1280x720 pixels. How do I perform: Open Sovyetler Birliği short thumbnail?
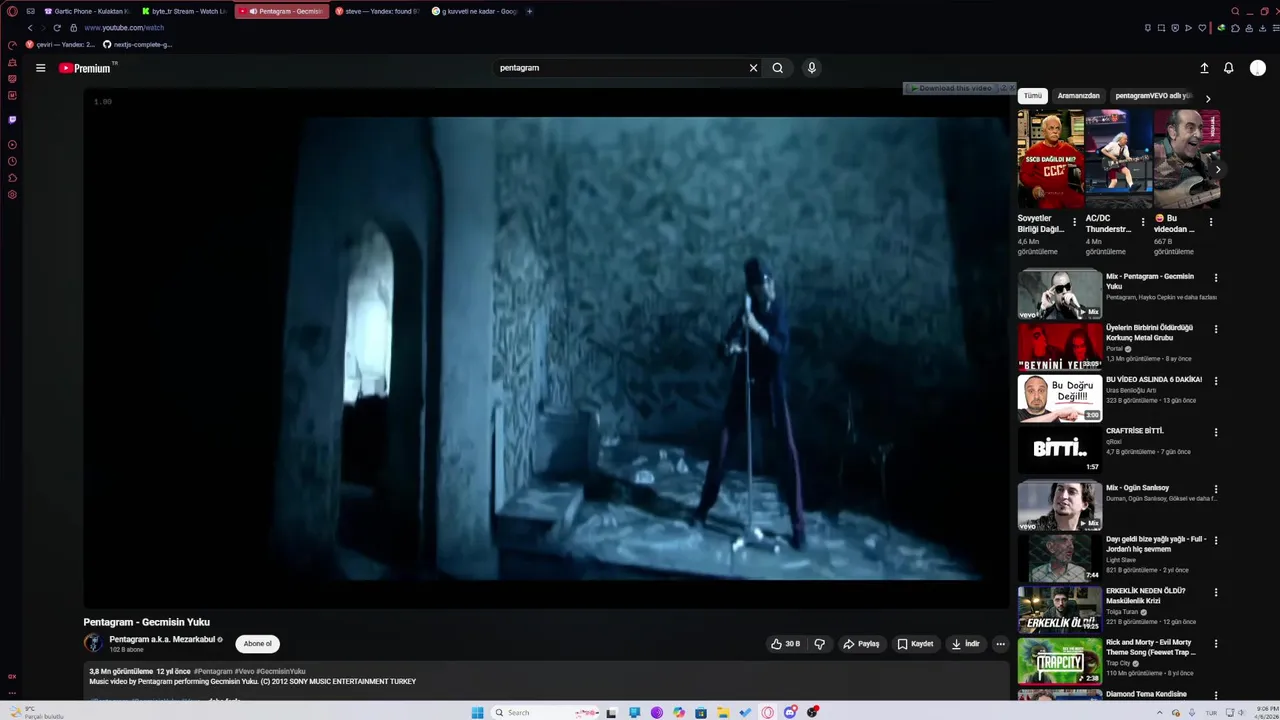click(x=1050, y=159)
